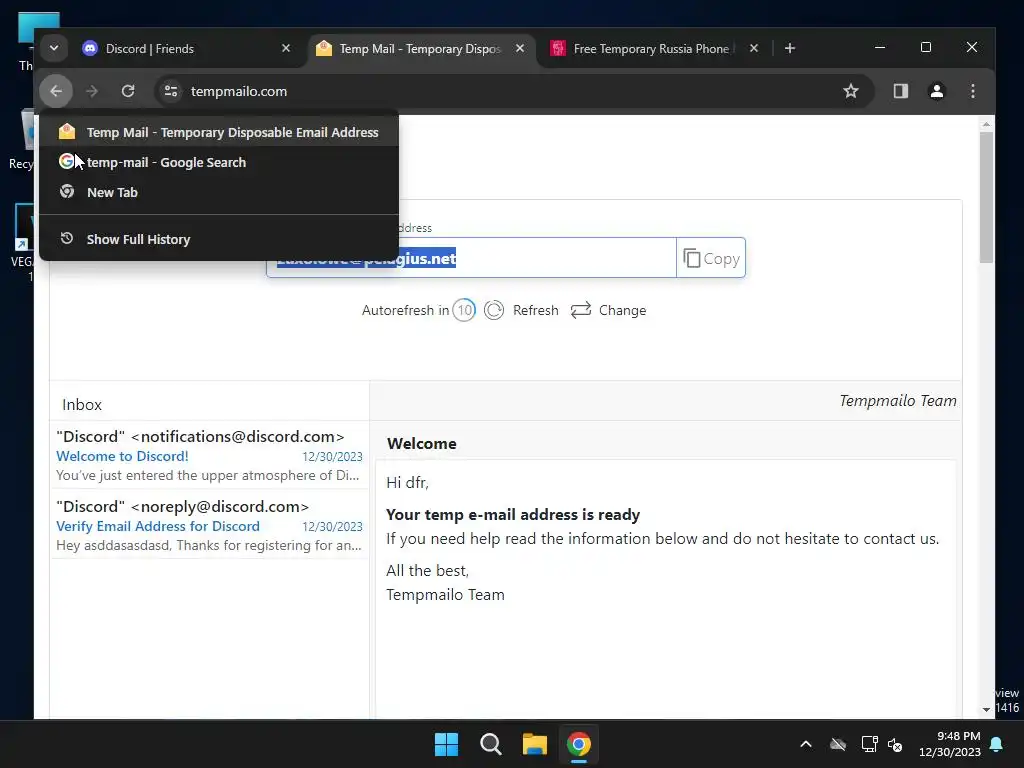The height and width of the screenshot is (768, 1024).
Task: Copy the temporary email address
Action: tap(711, 258)
